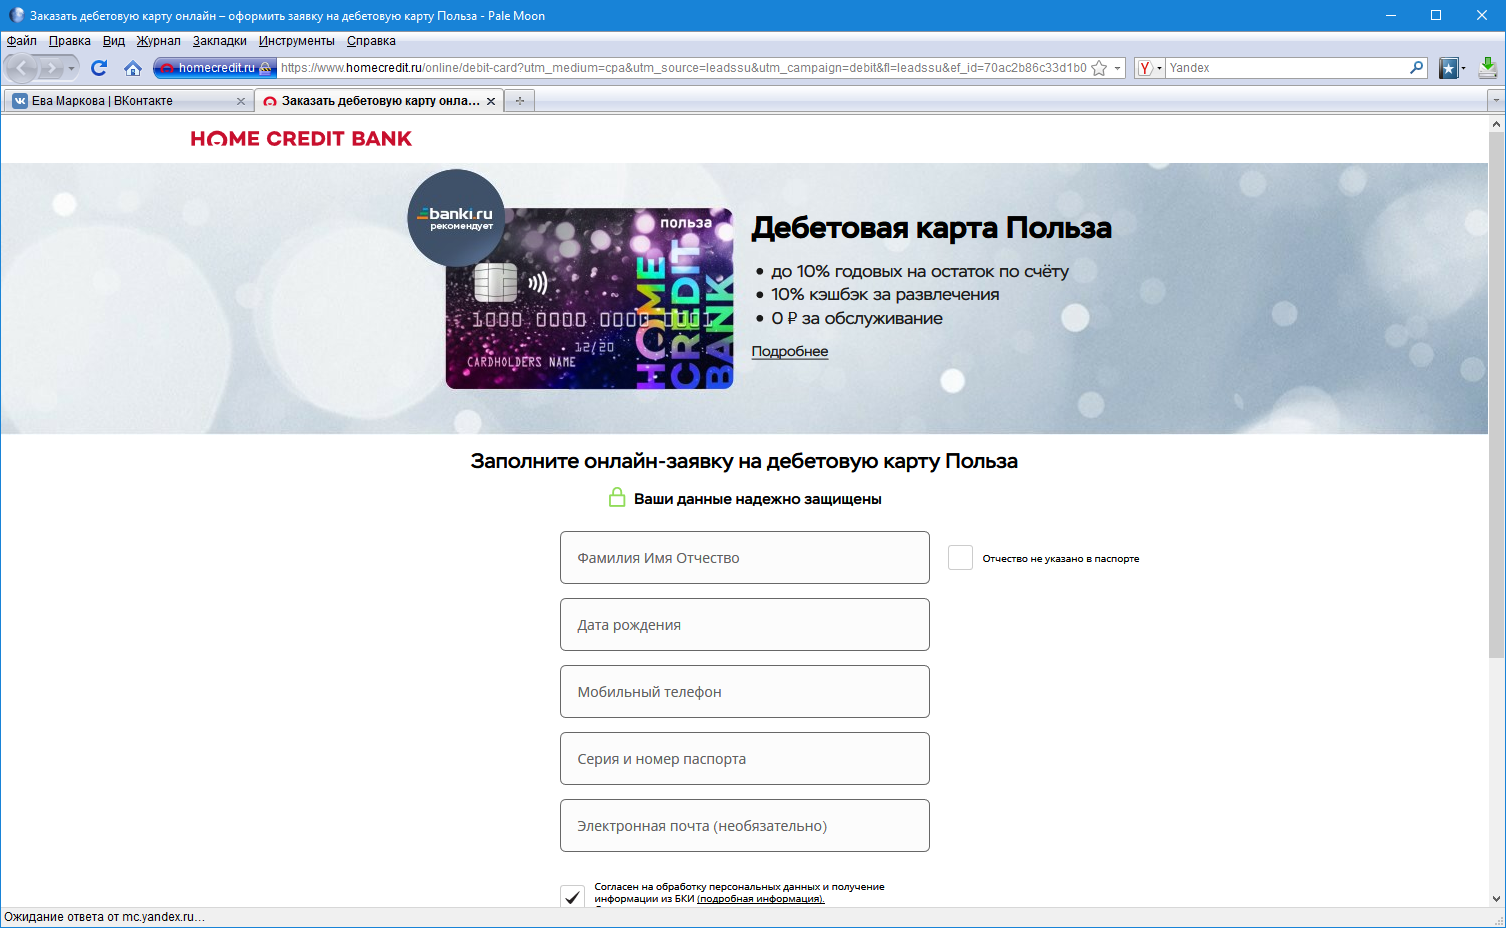Viewport: 1506px width, 928px height.
Task: Click the Pale Moon icon in the title bar
Action: pyautogui.click(x=16, y=15)
